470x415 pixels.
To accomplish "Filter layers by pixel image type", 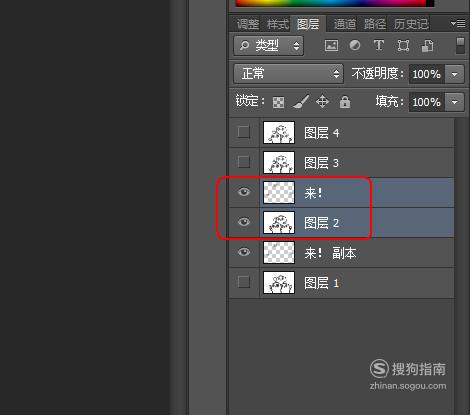I will (331, 46).
